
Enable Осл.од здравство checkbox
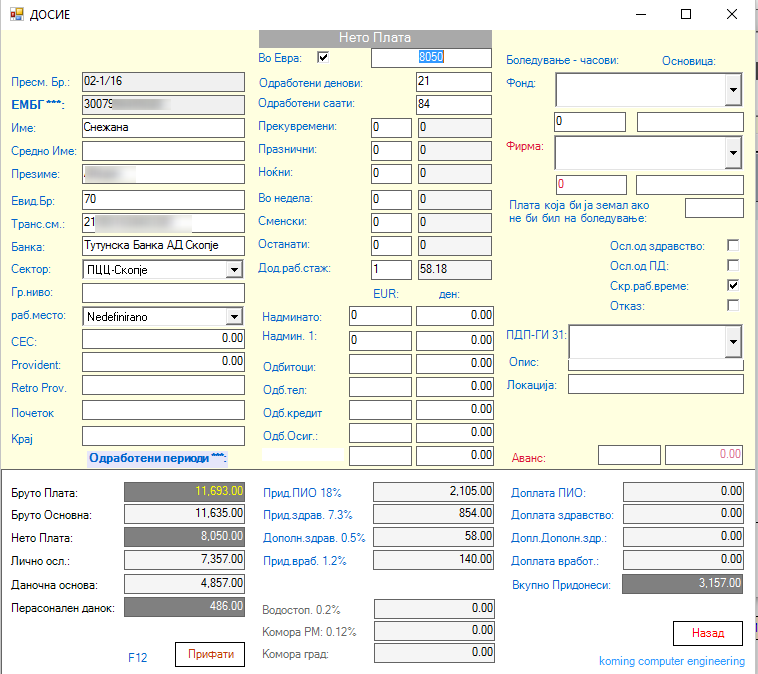coord(733,246)
